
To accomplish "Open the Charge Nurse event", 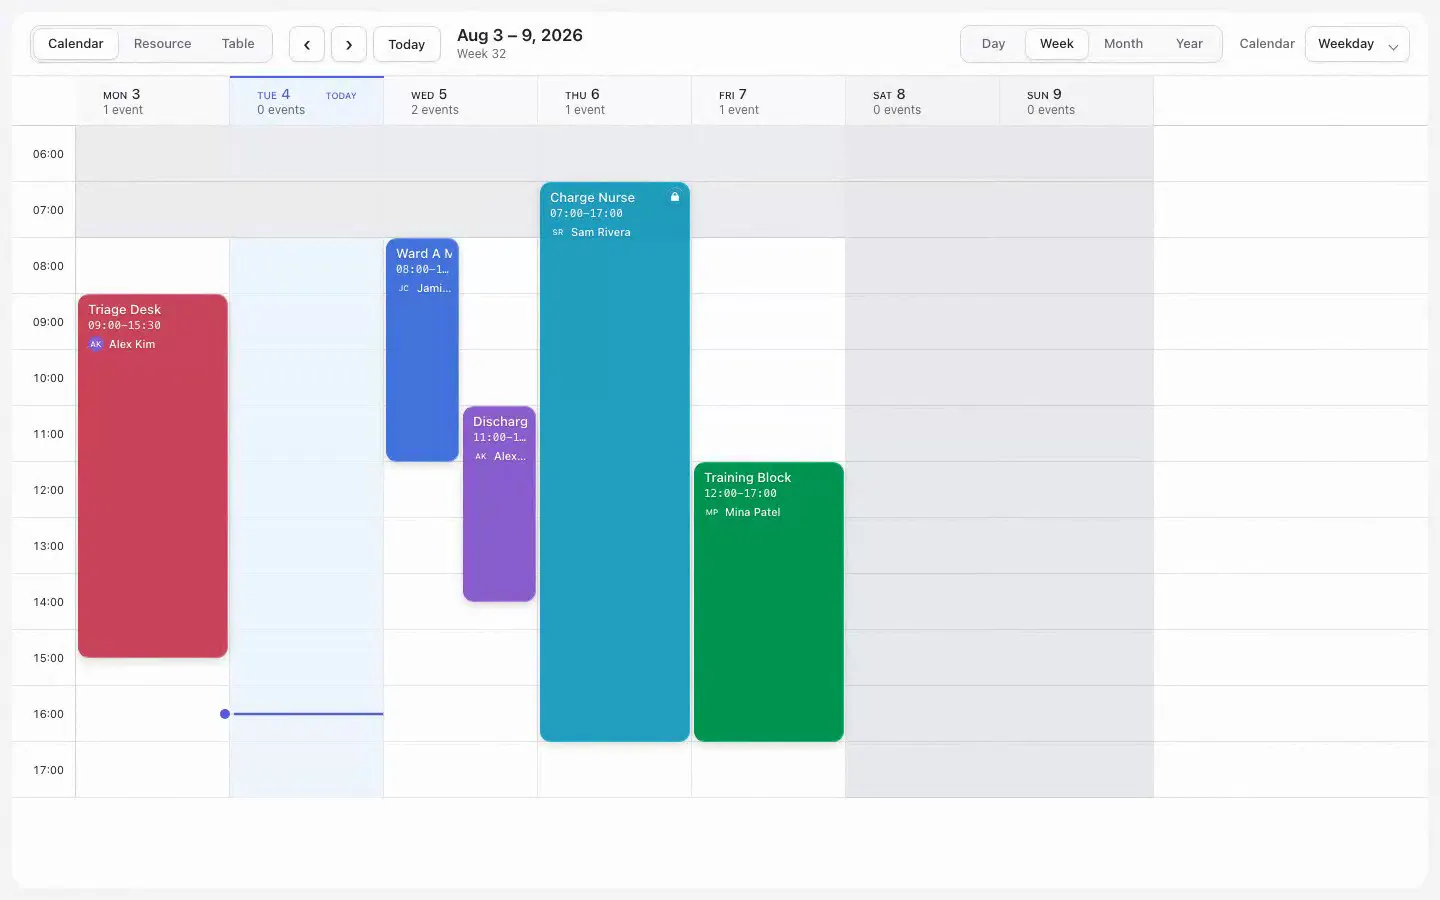I will click(615, 462).
